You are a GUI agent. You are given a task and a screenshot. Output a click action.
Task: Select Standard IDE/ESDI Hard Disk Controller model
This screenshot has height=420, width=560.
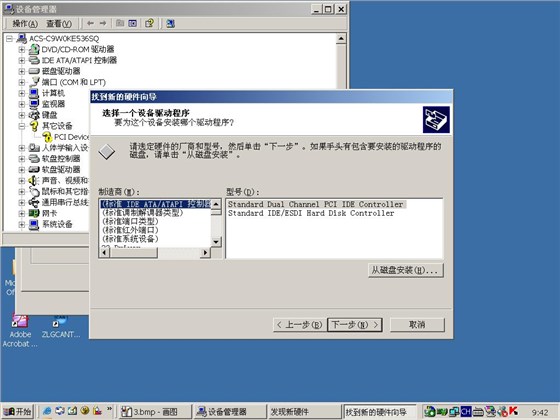311,213
